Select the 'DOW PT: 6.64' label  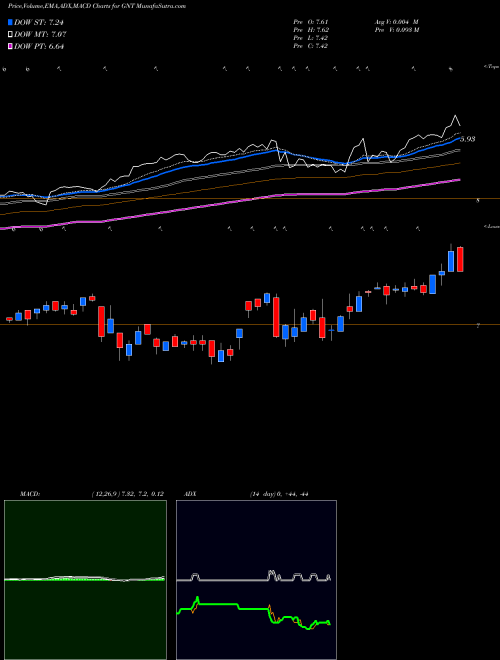39,46
